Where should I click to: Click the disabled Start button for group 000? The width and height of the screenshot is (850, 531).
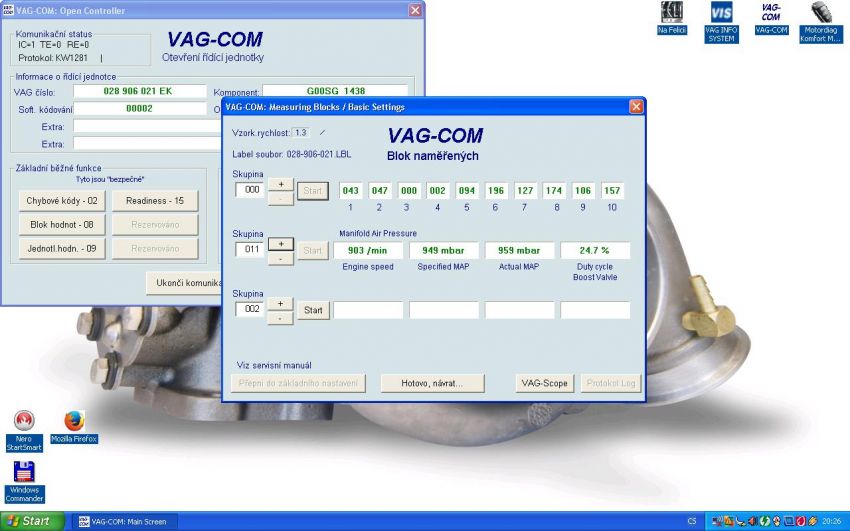(x=313, y=191)
